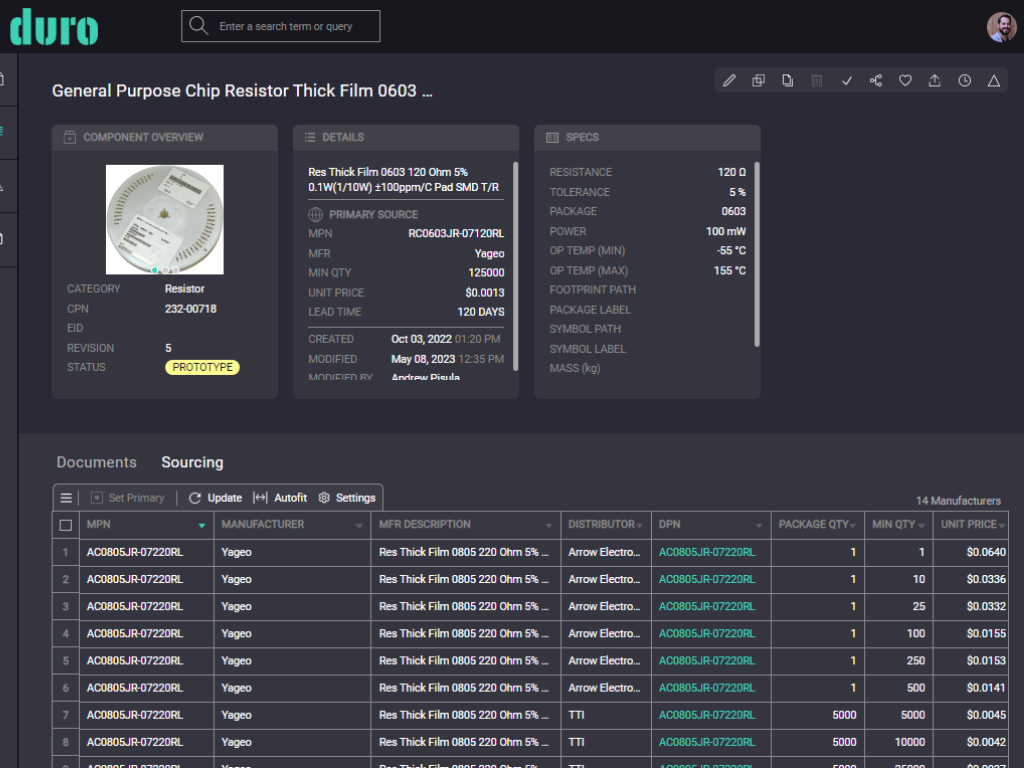Viewport: 1024px width, 768px height.
Task: Click the resistor reel thumbnail image
Action: [165, 219]
